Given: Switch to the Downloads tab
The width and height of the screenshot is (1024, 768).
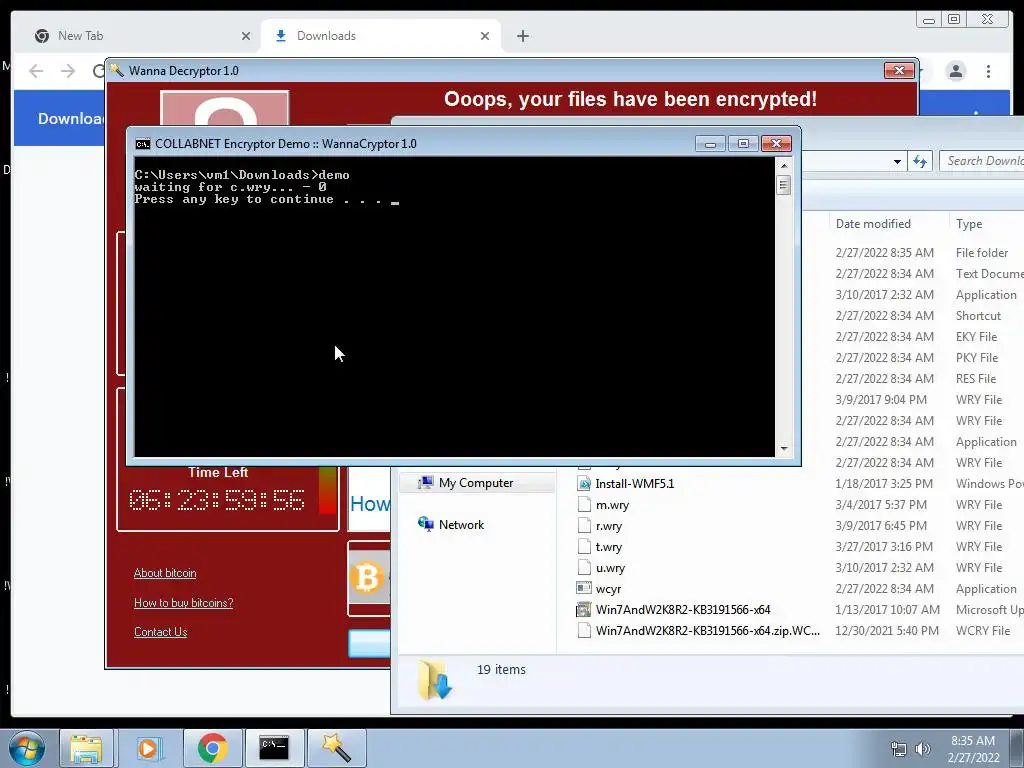Looking at the screenshot, I should click(381, 36).
